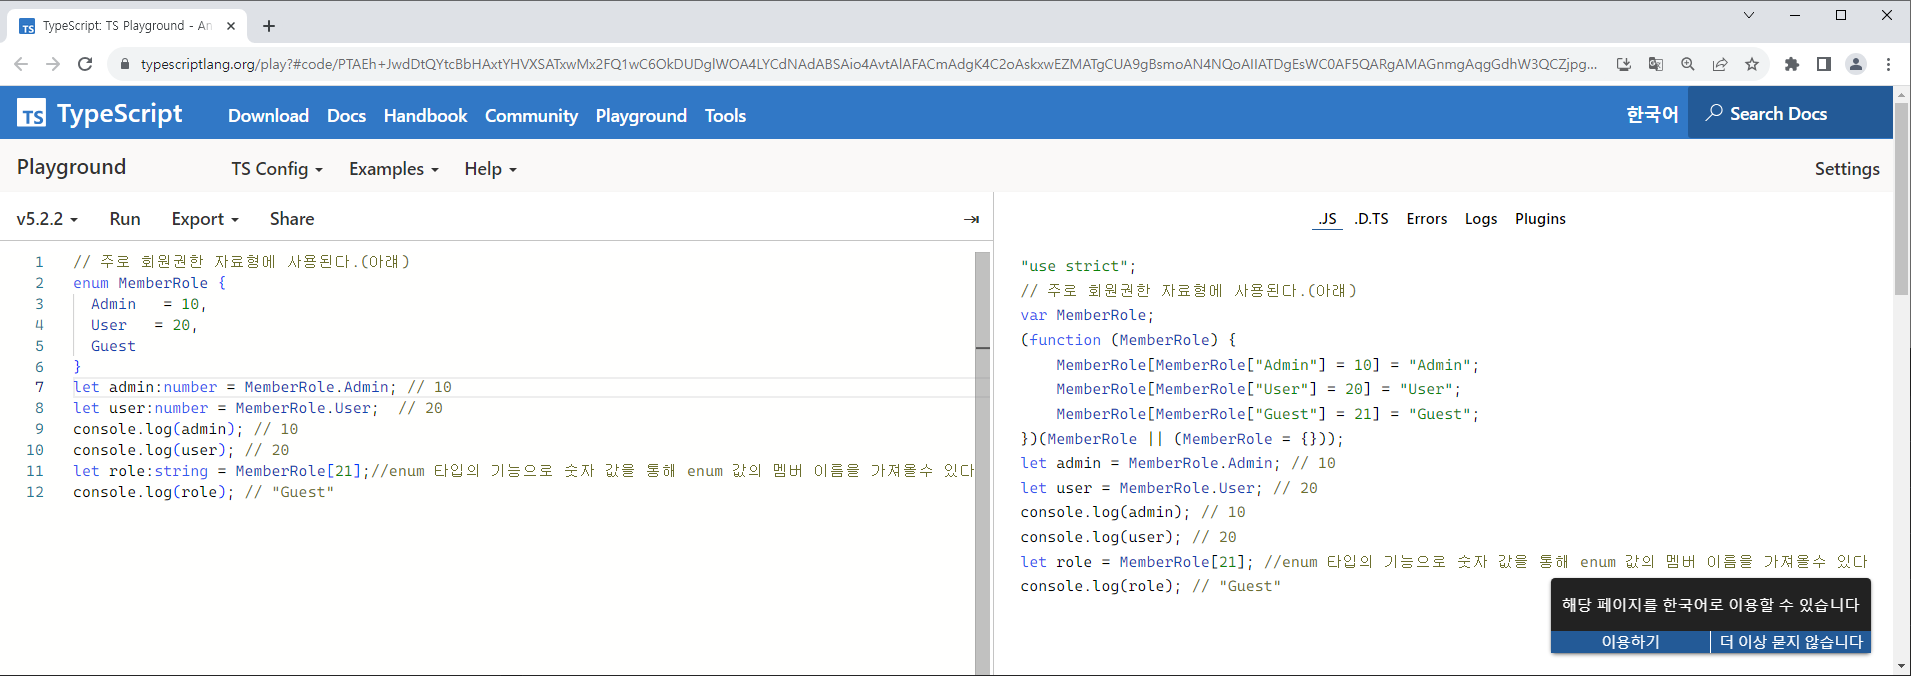The height and width of the screenshot is (676, 1911).
Task: Open tab search chevron in title bar
Action: tap(1749, 15)
